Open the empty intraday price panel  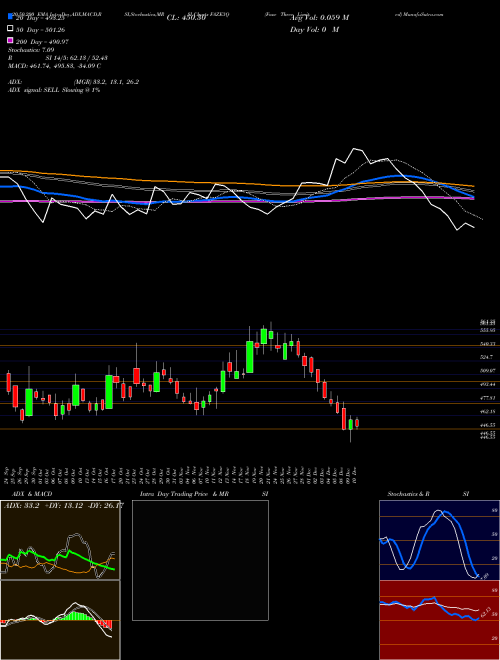pyautogui.click(x=200, y=560)
